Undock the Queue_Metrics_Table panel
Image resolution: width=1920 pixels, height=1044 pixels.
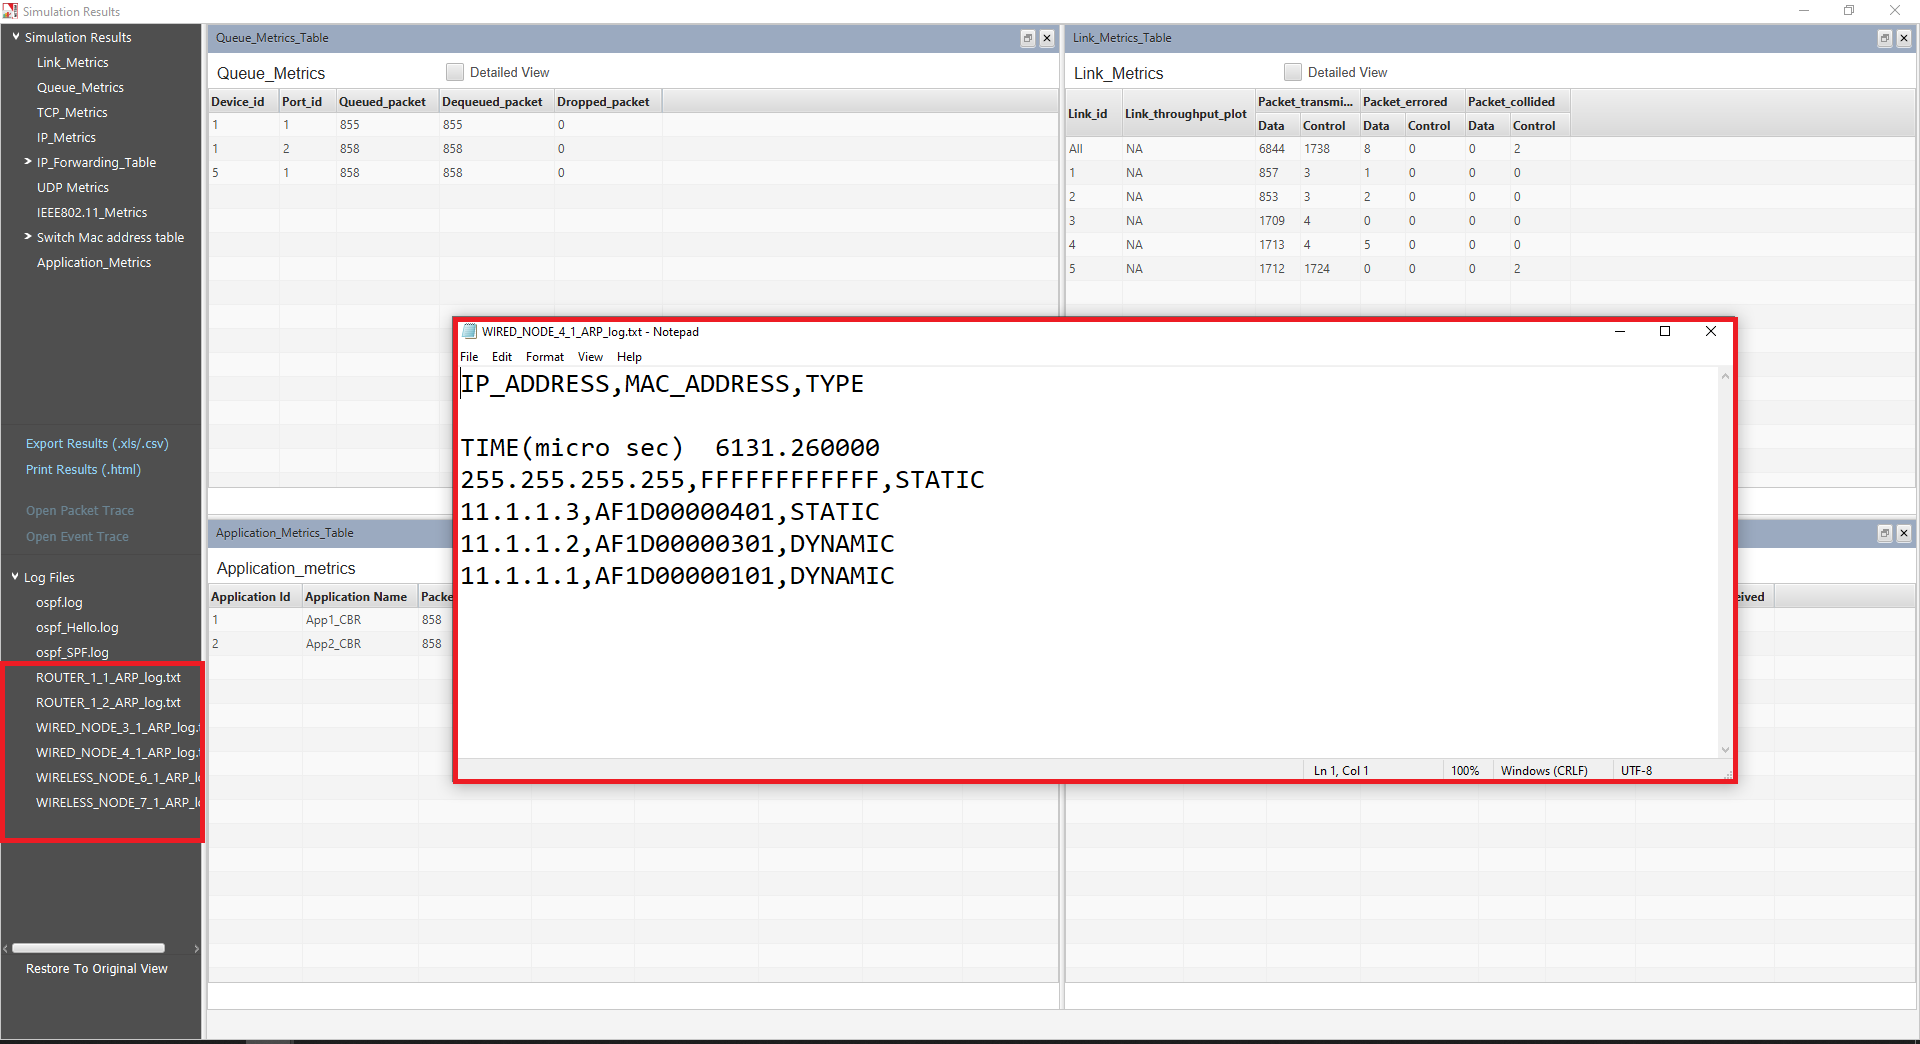point(1028,38)
